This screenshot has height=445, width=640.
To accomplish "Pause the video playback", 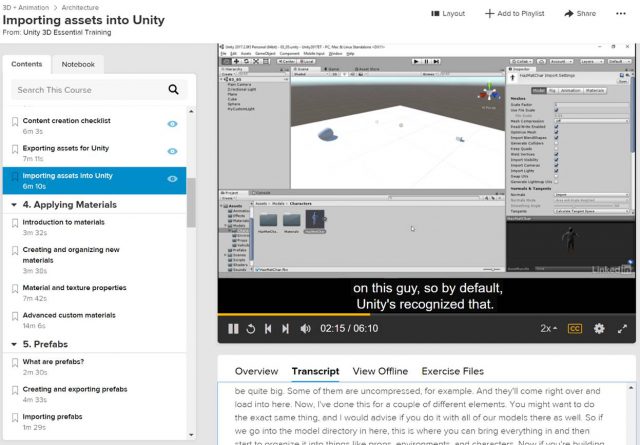I will click(233, 329).
